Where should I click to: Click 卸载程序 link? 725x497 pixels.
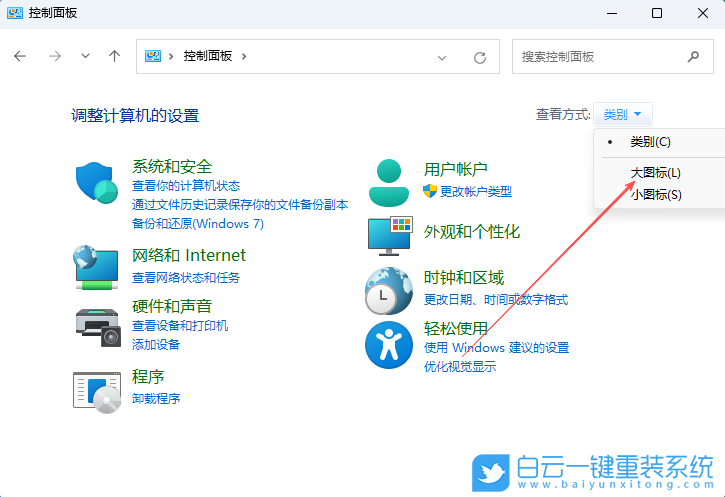156,399
